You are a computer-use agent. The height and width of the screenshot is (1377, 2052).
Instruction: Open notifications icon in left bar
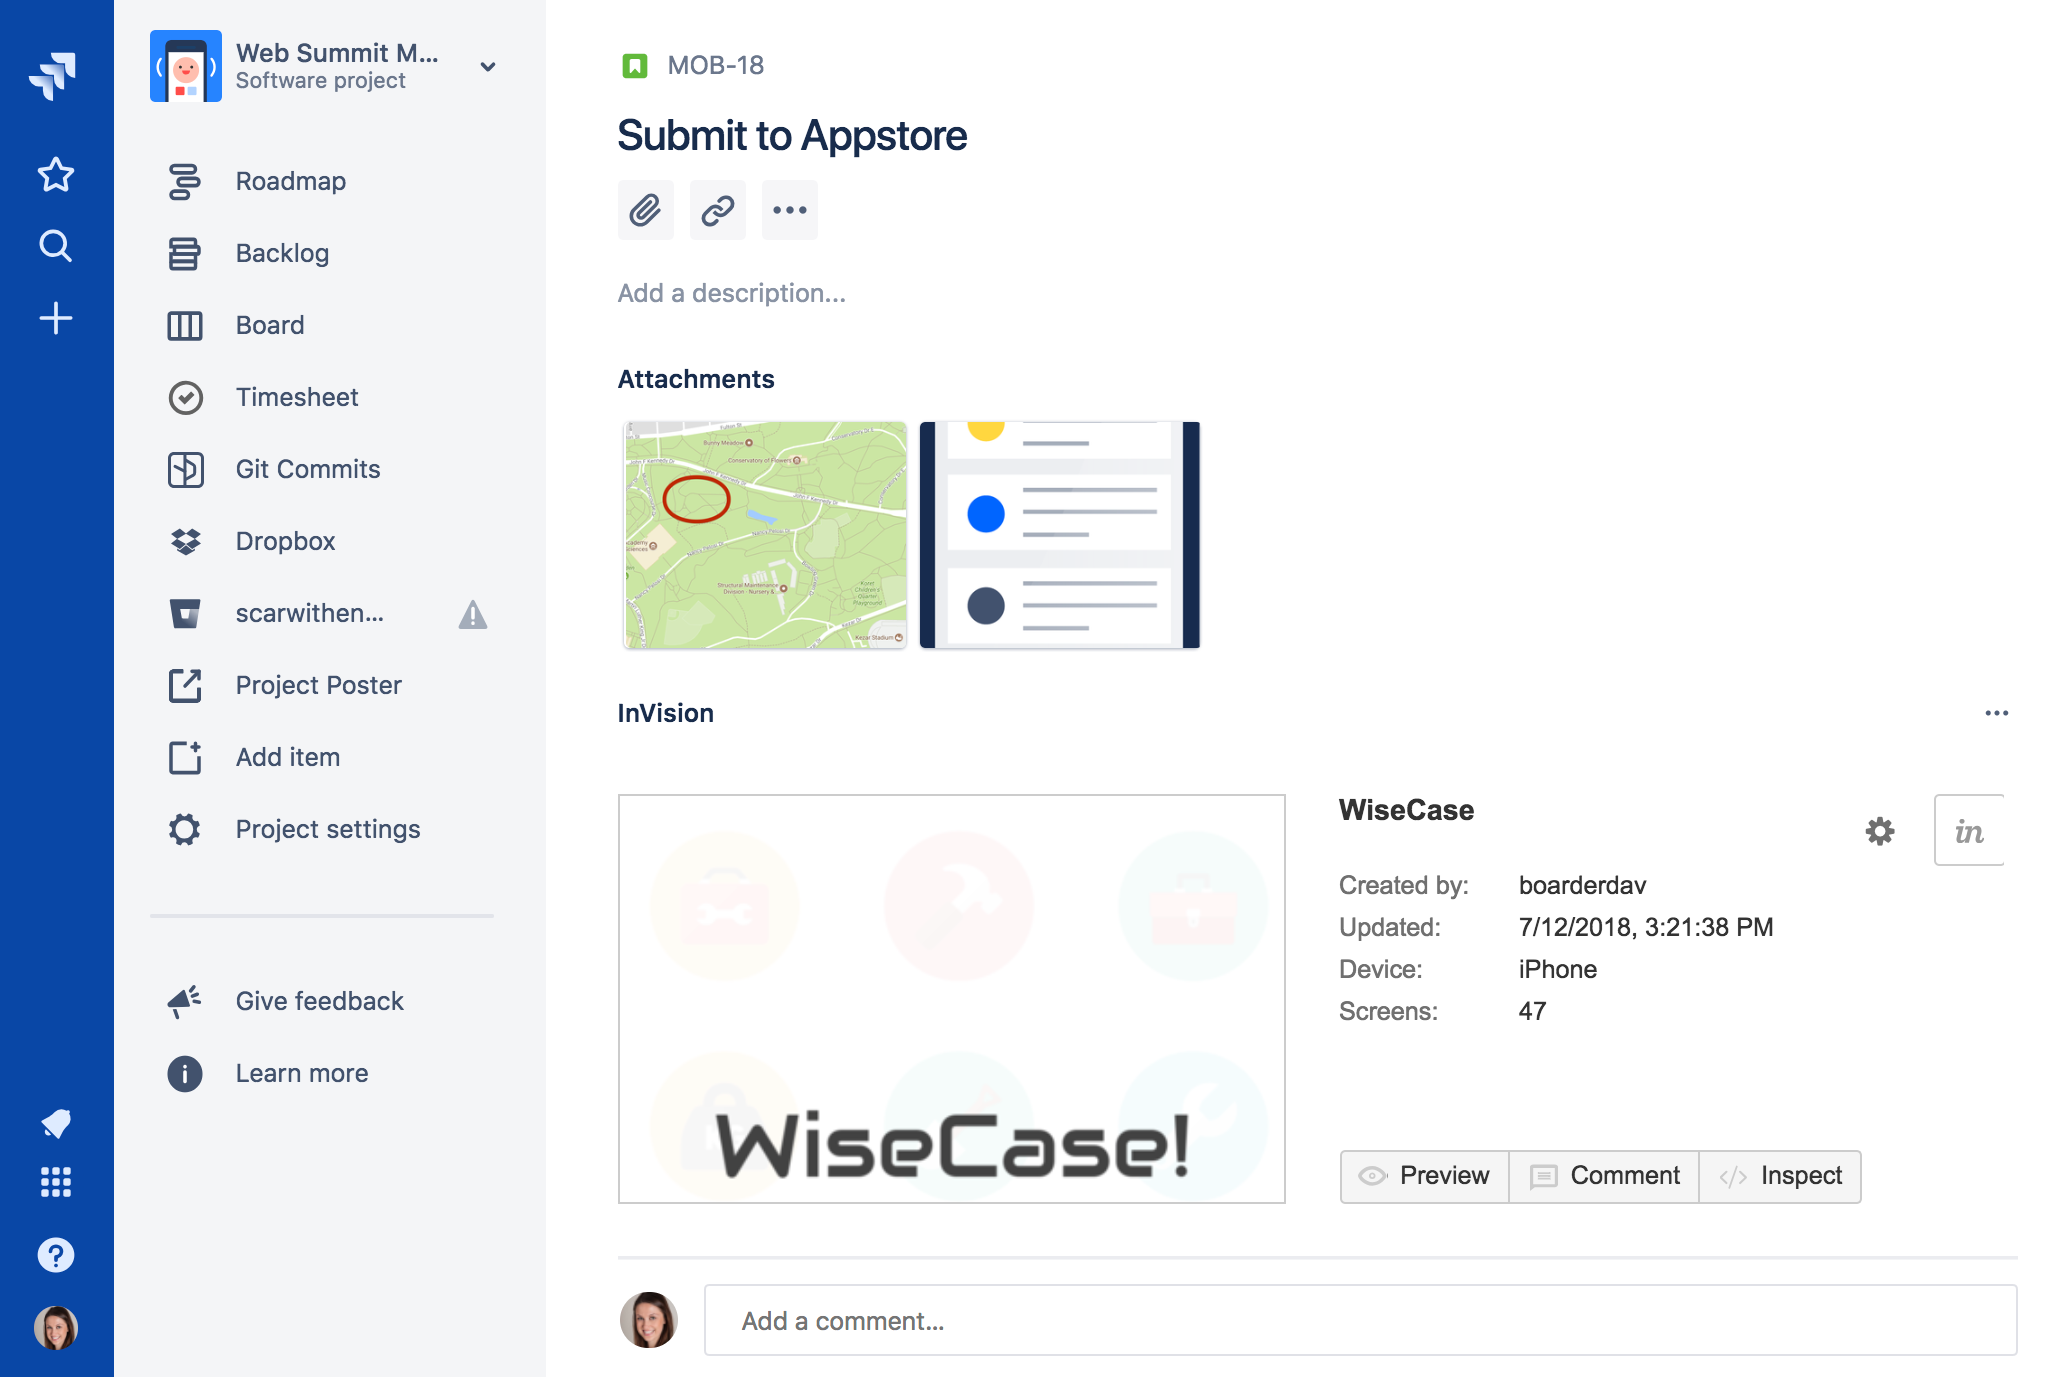tap(56, 1123)
